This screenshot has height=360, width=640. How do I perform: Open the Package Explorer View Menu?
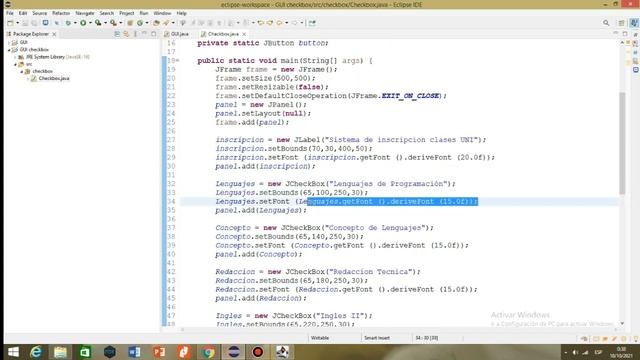pos(136,34)
